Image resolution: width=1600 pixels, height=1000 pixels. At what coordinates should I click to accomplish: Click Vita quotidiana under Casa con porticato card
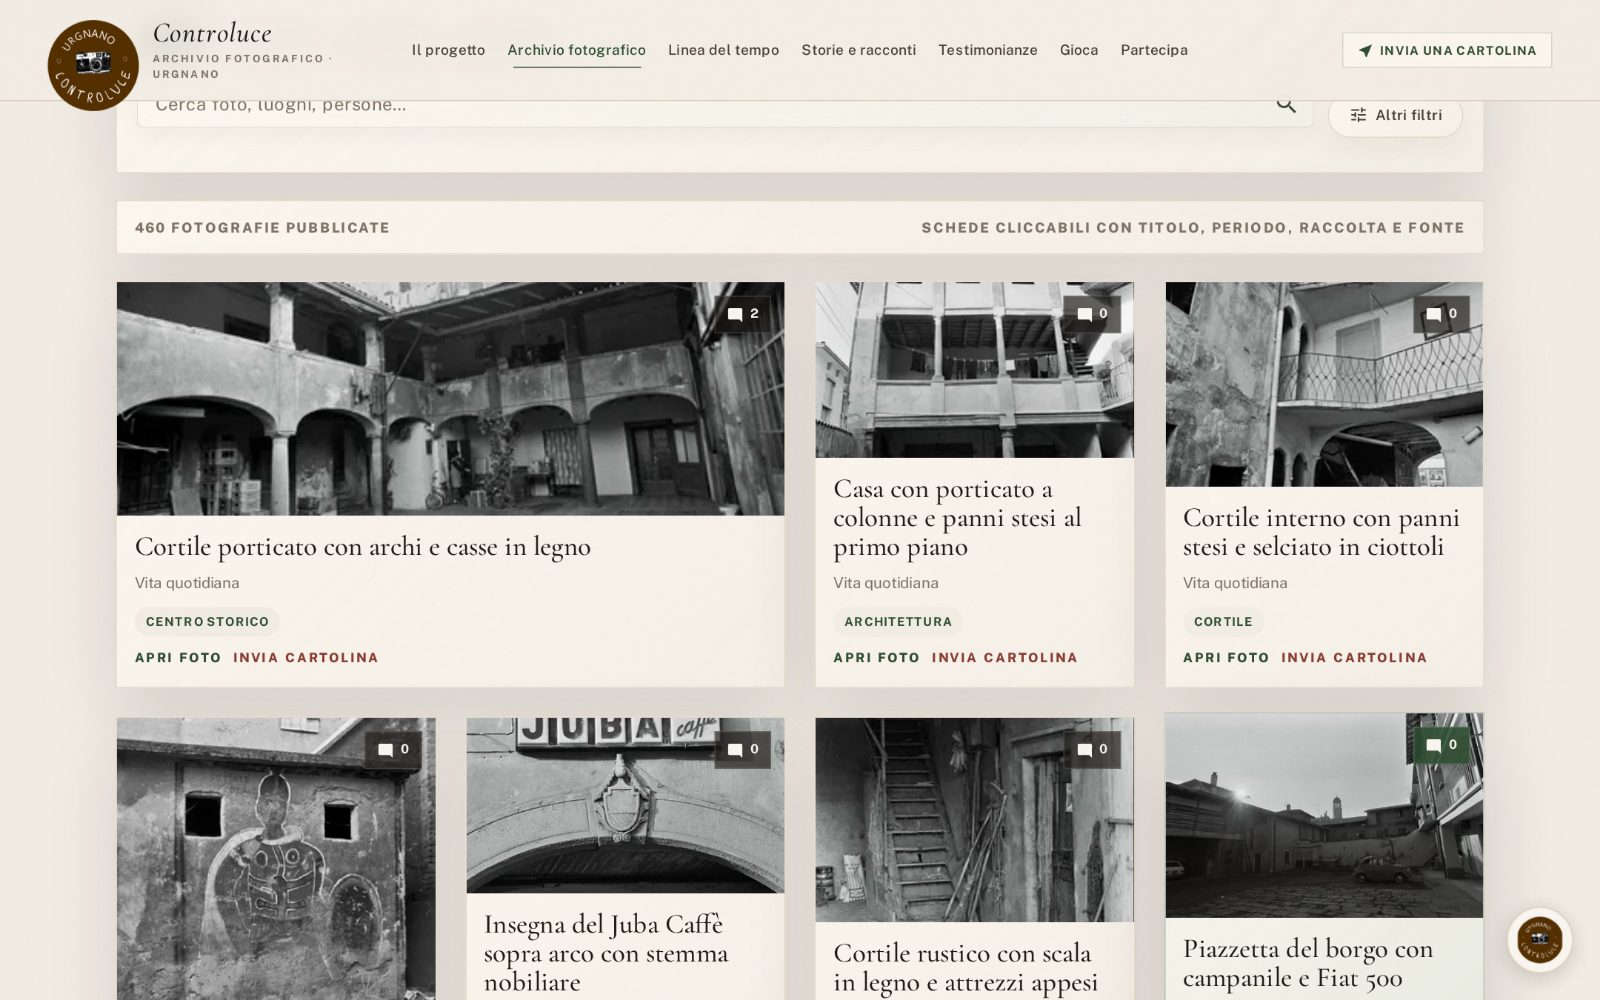pos(886,583)
